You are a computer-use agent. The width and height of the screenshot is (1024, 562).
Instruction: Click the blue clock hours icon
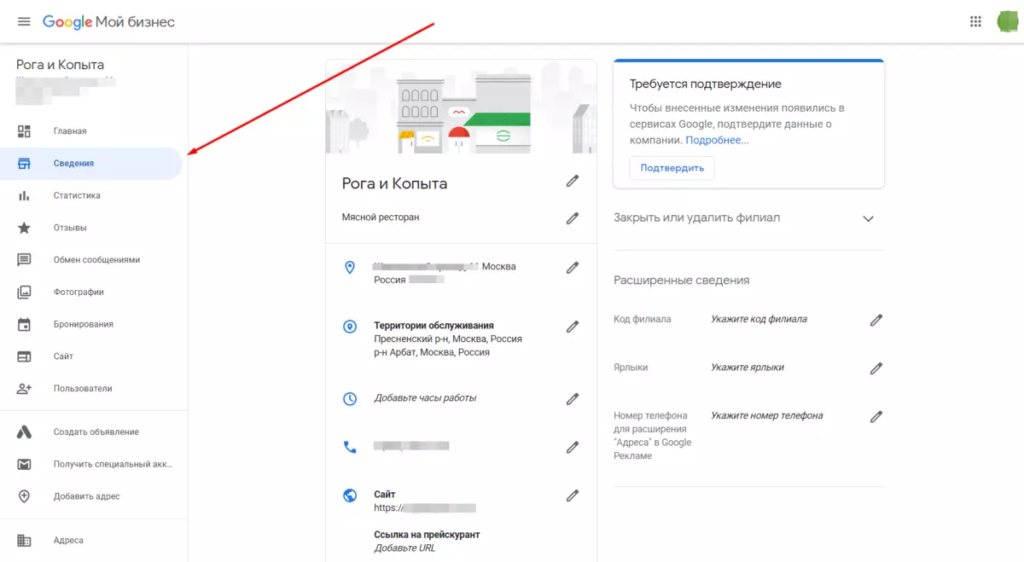tap(350, 399)
